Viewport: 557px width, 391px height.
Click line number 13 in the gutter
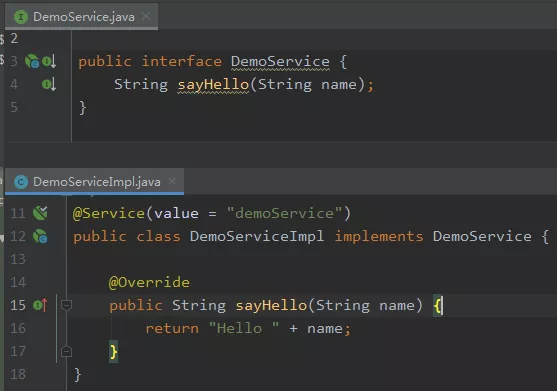(18, 259)
